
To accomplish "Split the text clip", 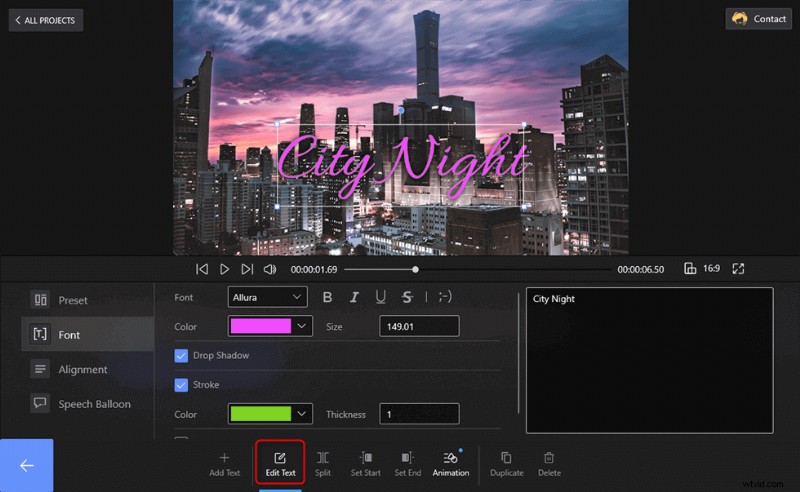I will (x=323, y=464).
